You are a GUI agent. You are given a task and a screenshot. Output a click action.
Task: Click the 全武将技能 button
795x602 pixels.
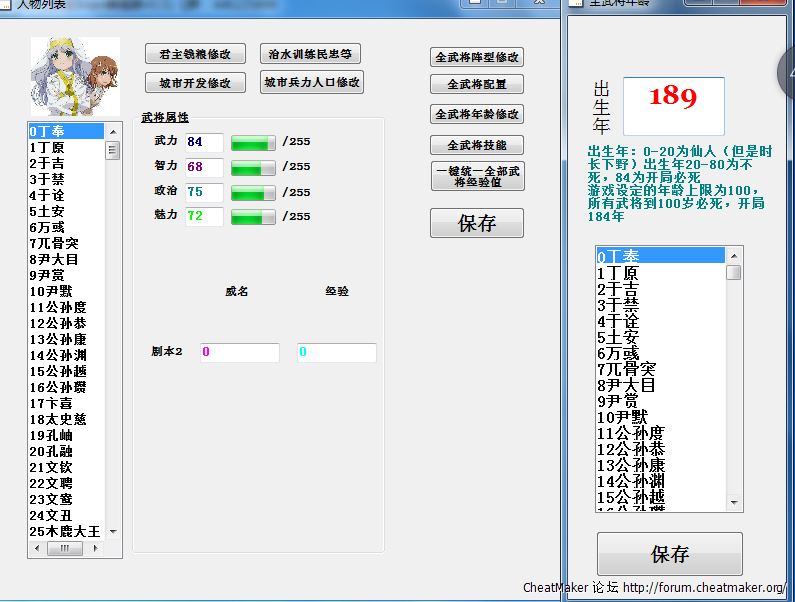477,145
